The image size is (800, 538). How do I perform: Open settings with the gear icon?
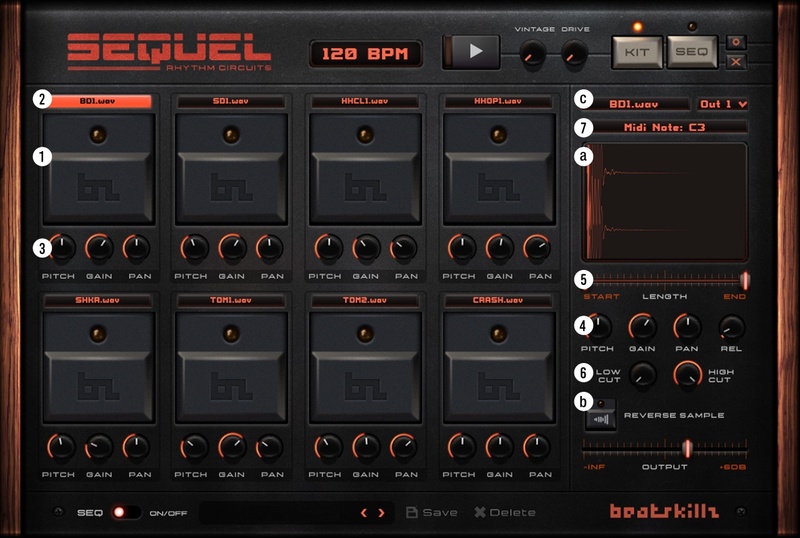[x=736, y=42]
